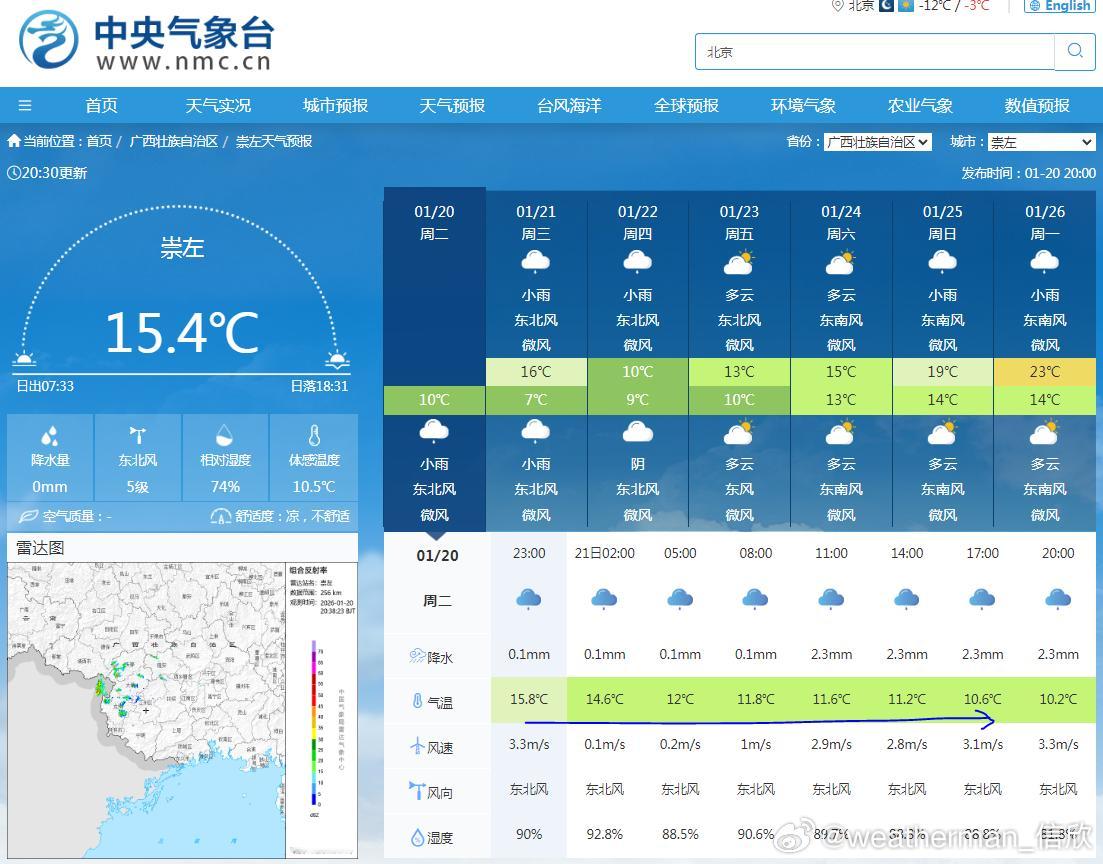Select the 天气实况 menu item

pos(218,104)
